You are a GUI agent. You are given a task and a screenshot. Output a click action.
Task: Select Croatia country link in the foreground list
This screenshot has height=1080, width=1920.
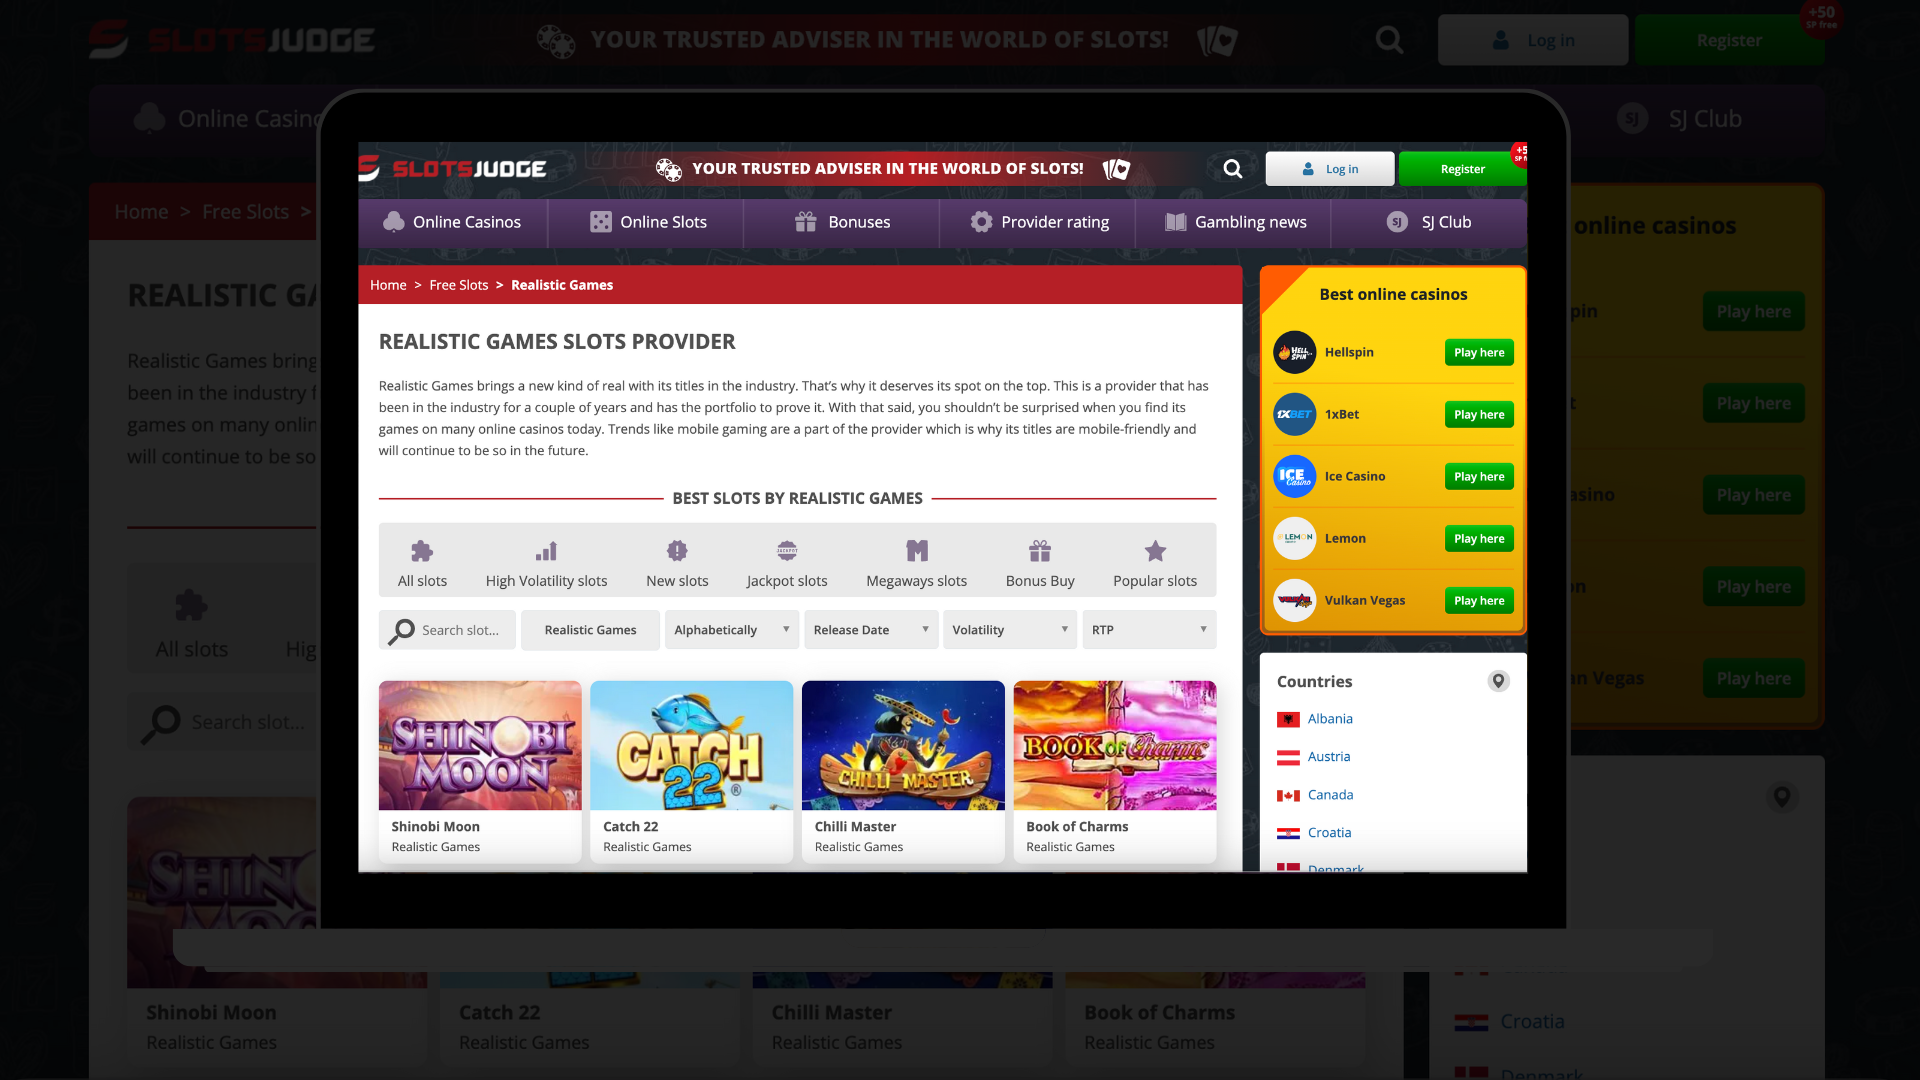point(1329,833)
